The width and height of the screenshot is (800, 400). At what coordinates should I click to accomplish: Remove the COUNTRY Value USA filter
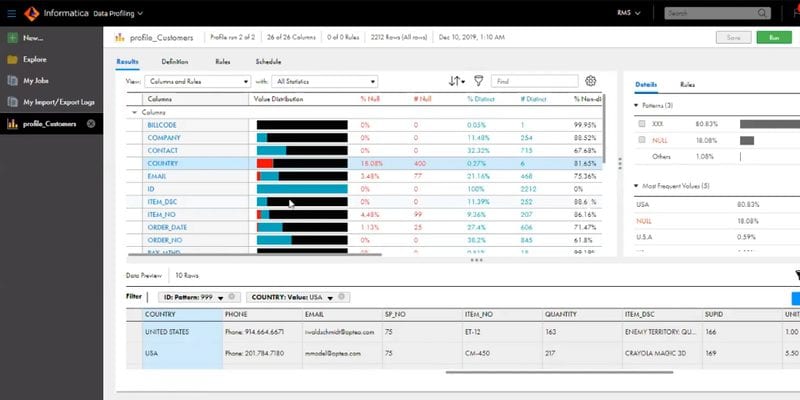tap(341, 297)
